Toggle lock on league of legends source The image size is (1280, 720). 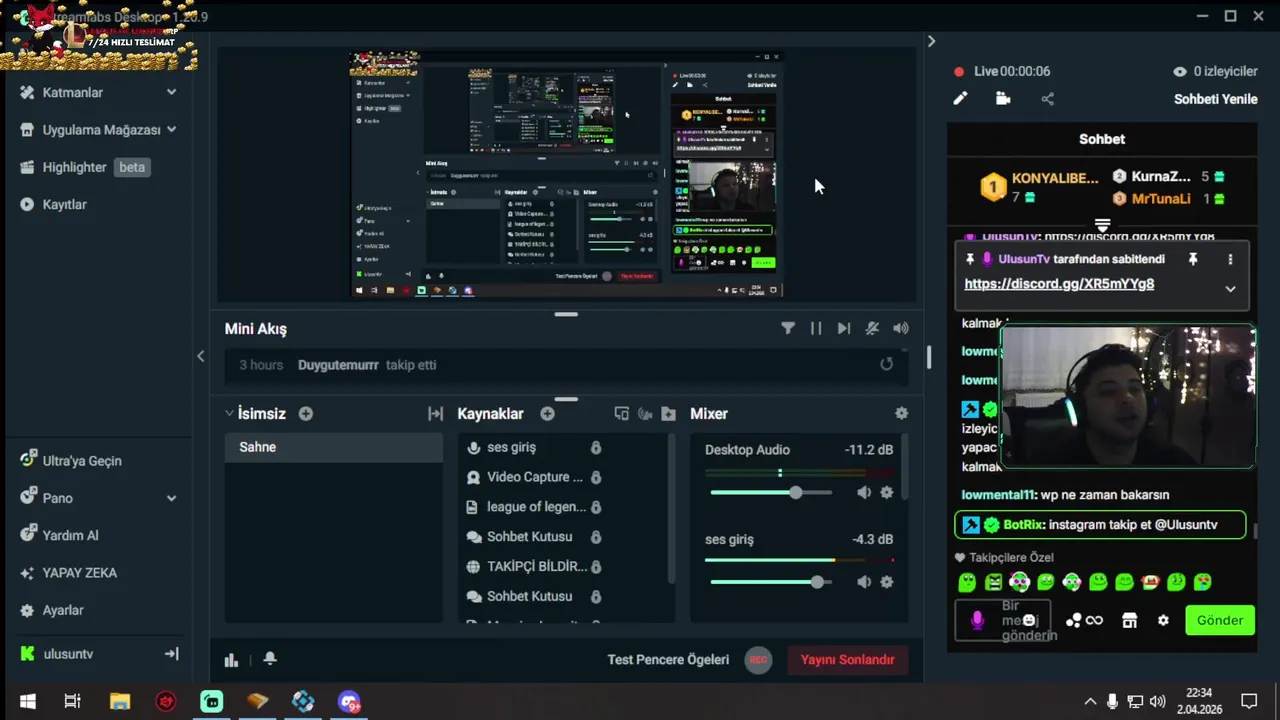[x=596, y=507]
